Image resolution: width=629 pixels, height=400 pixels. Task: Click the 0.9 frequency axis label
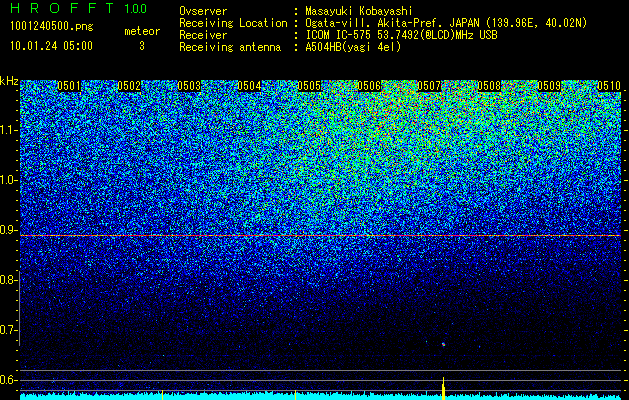click(8, 230)
